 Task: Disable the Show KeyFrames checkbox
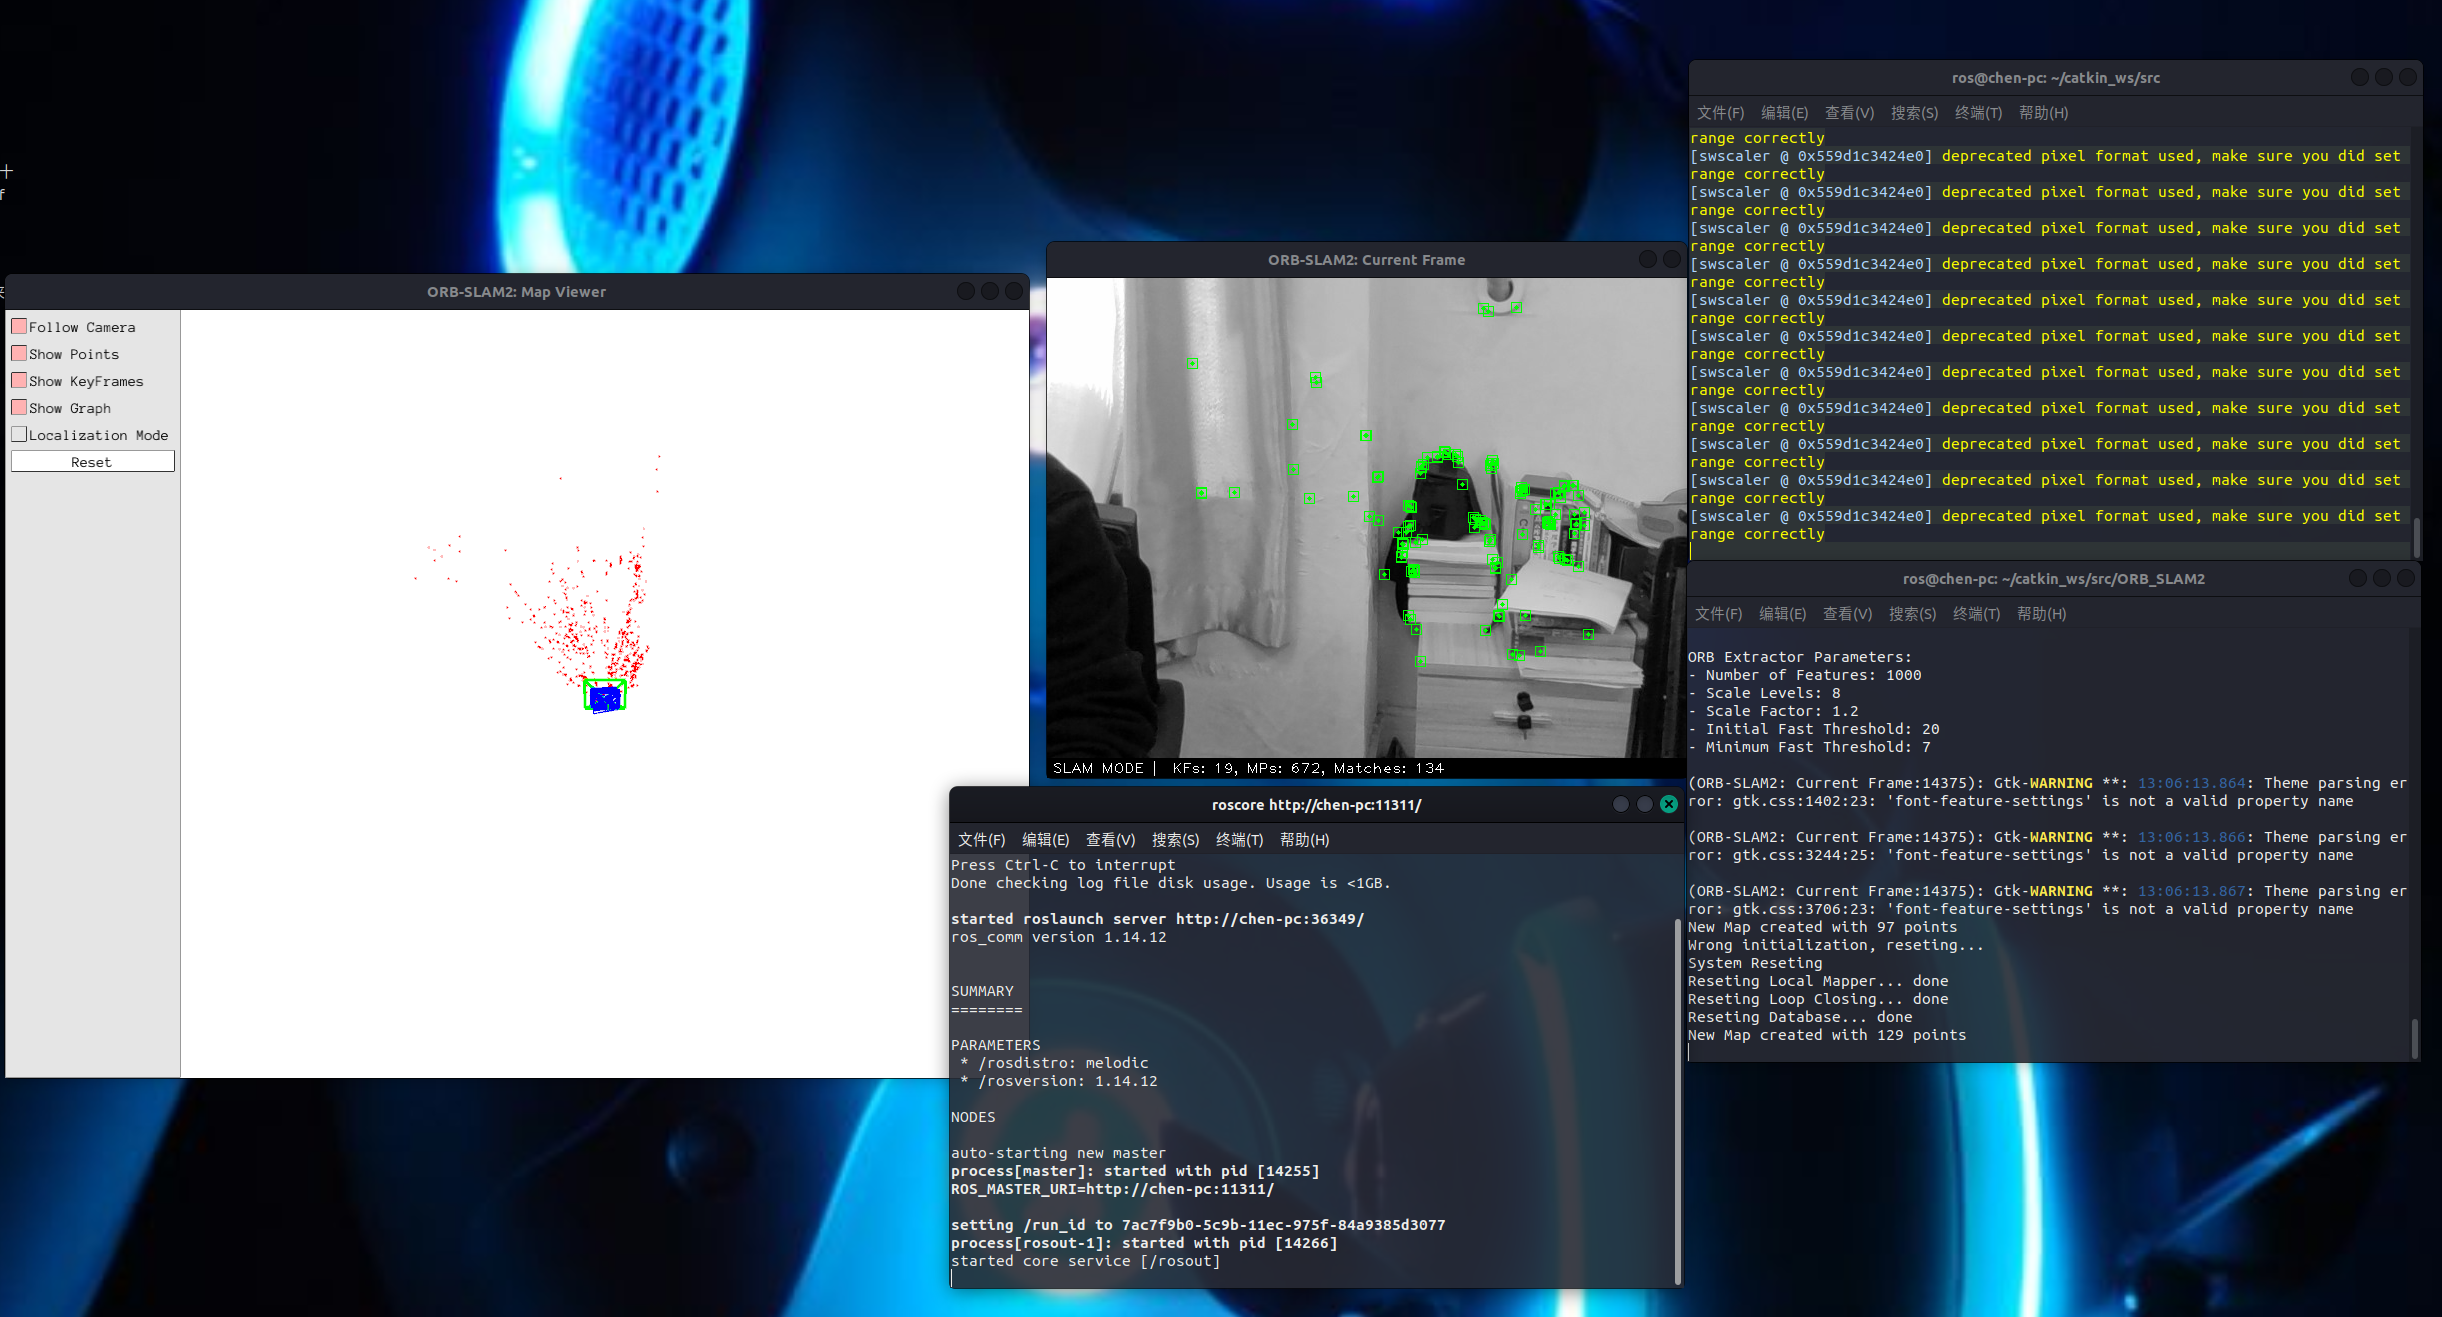tap(19, 381)
